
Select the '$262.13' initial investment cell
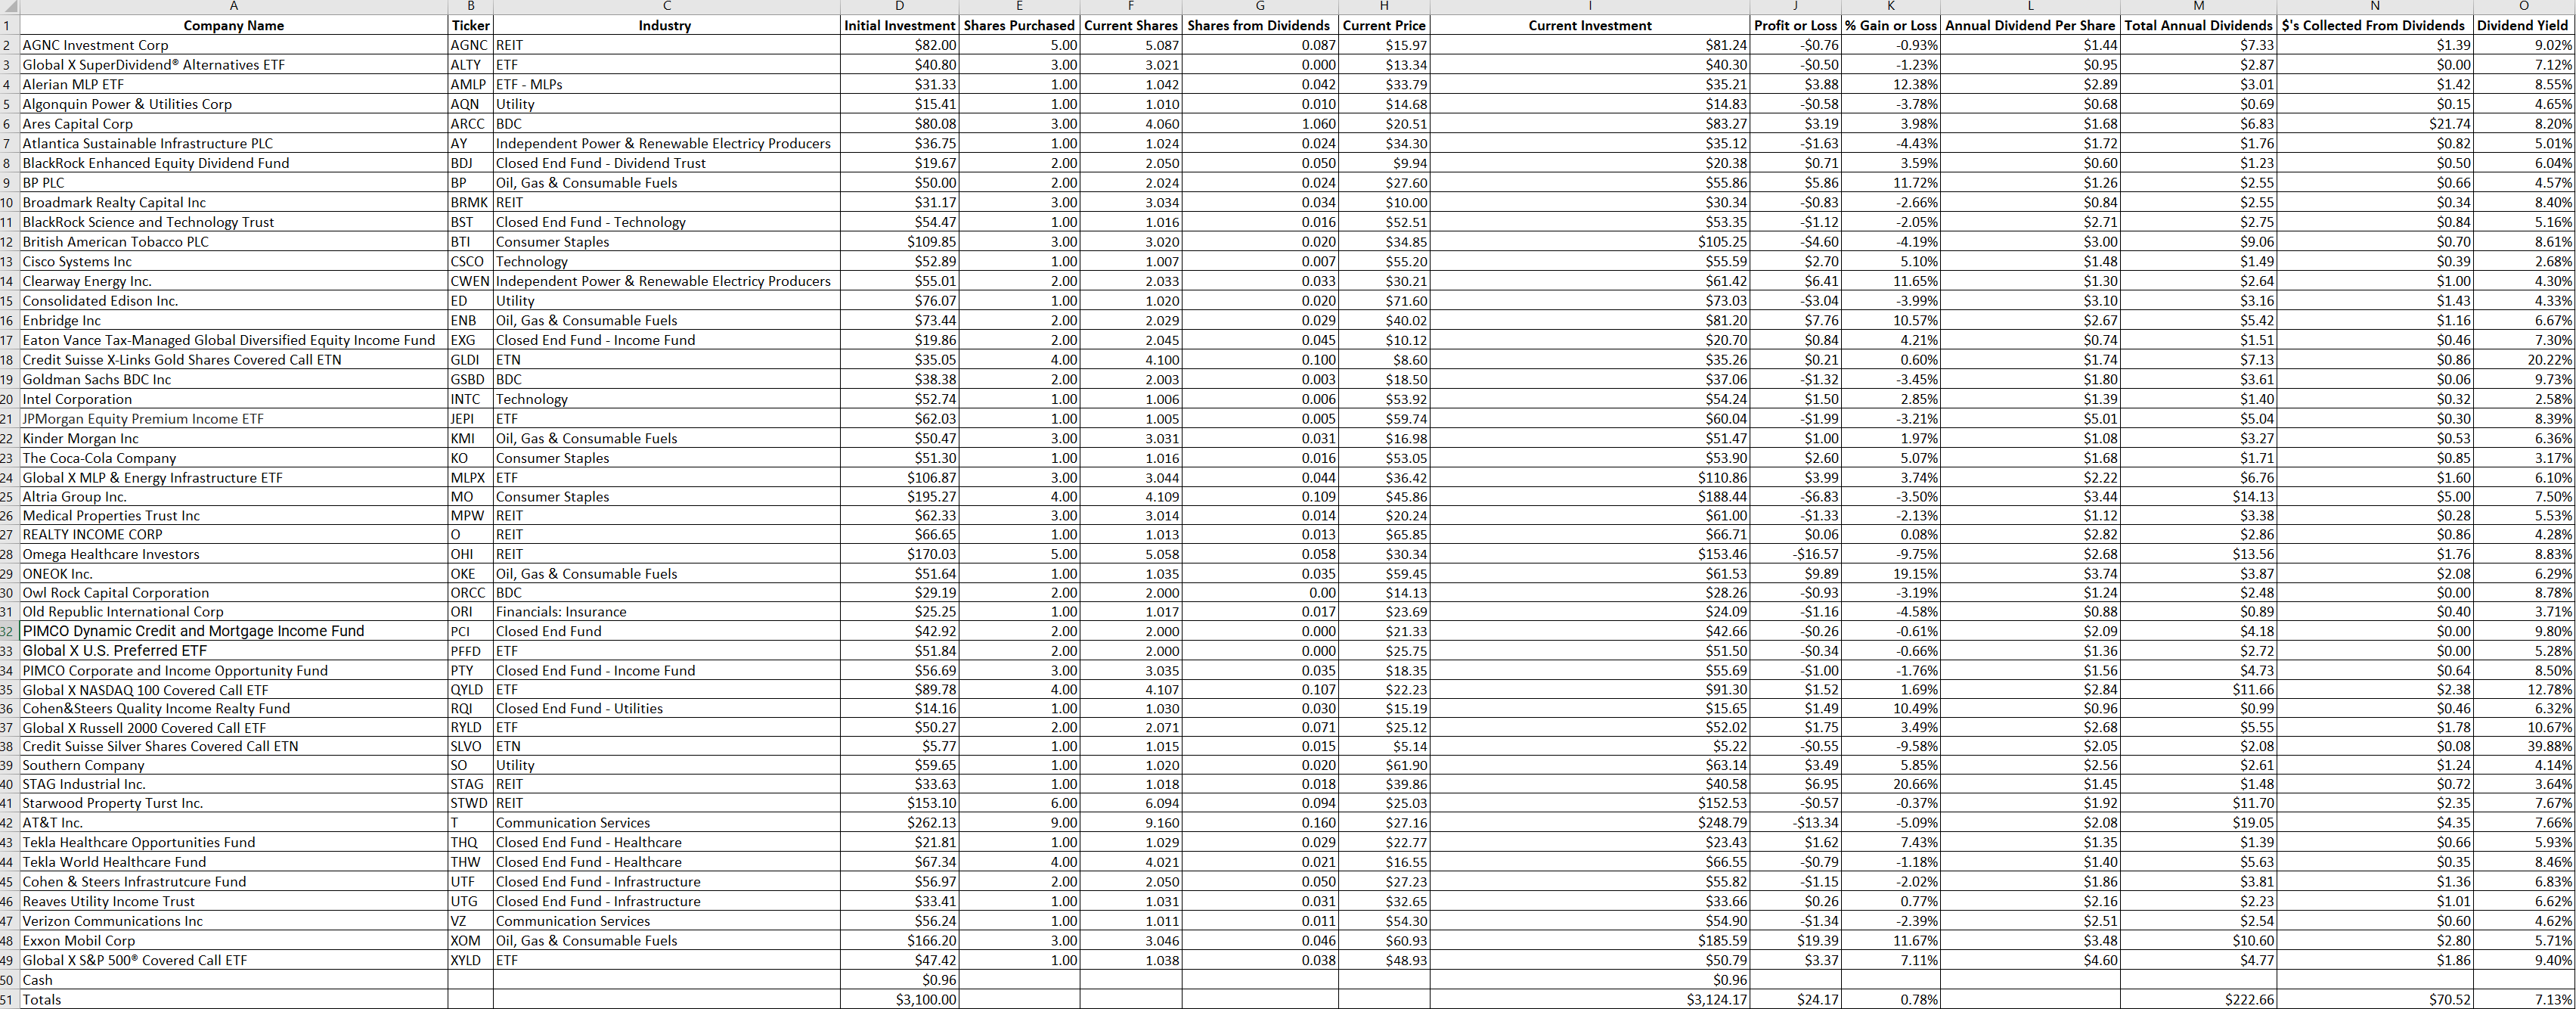pos(900,823)
